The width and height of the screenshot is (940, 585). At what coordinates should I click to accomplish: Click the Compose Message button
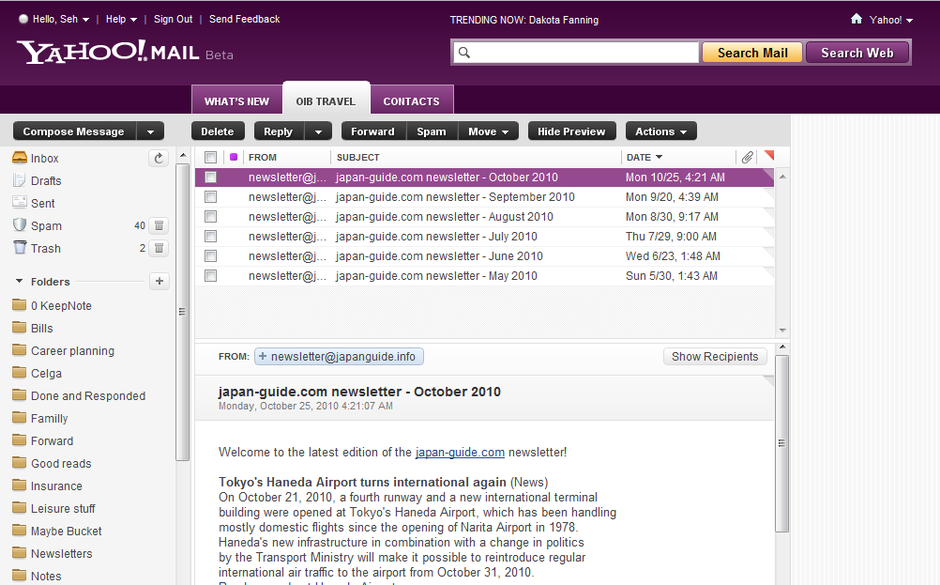click(74, 131)
